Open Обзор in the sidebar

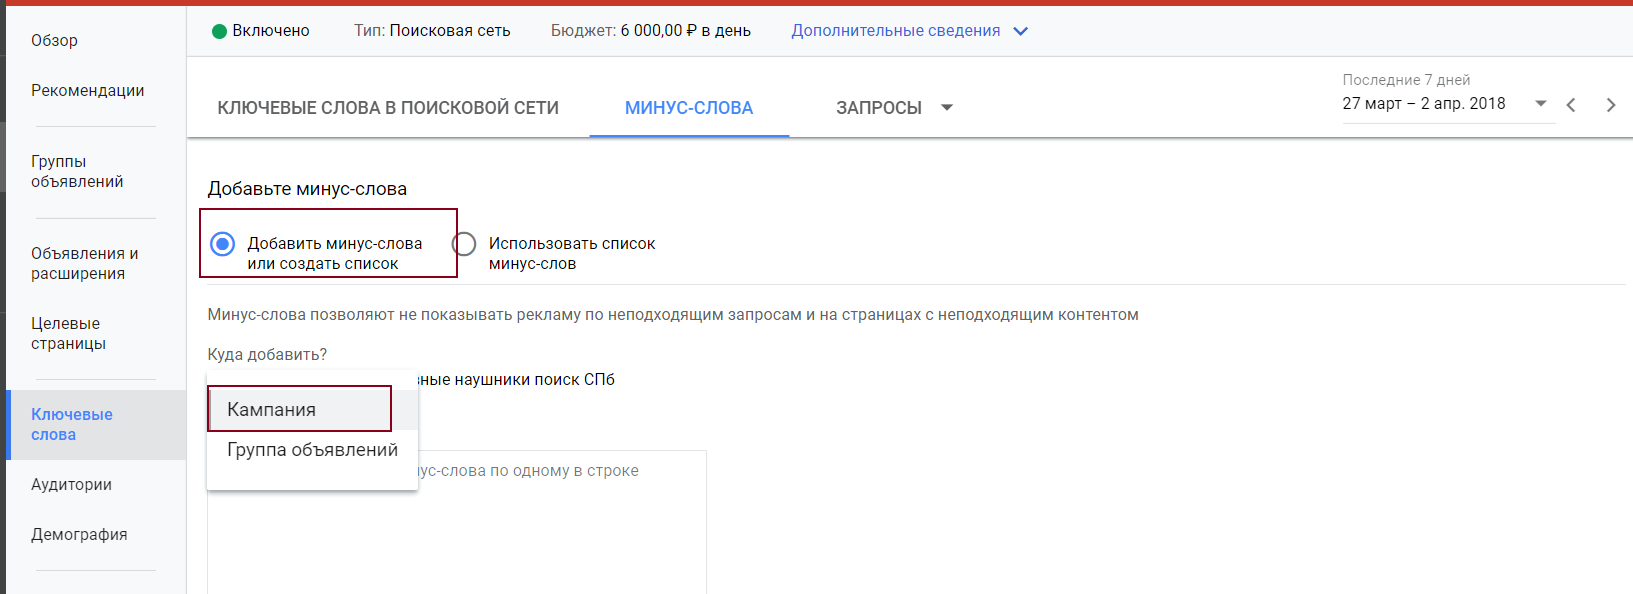tap(54, 41)
